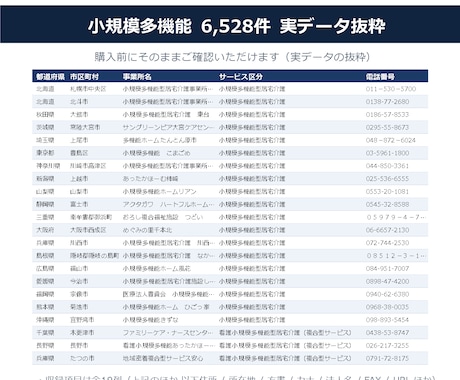Image resolution: width=460 pixels, height=380 pixels.
Task: Click the 富士市 city cell
Action: click(x=79, y=204)
